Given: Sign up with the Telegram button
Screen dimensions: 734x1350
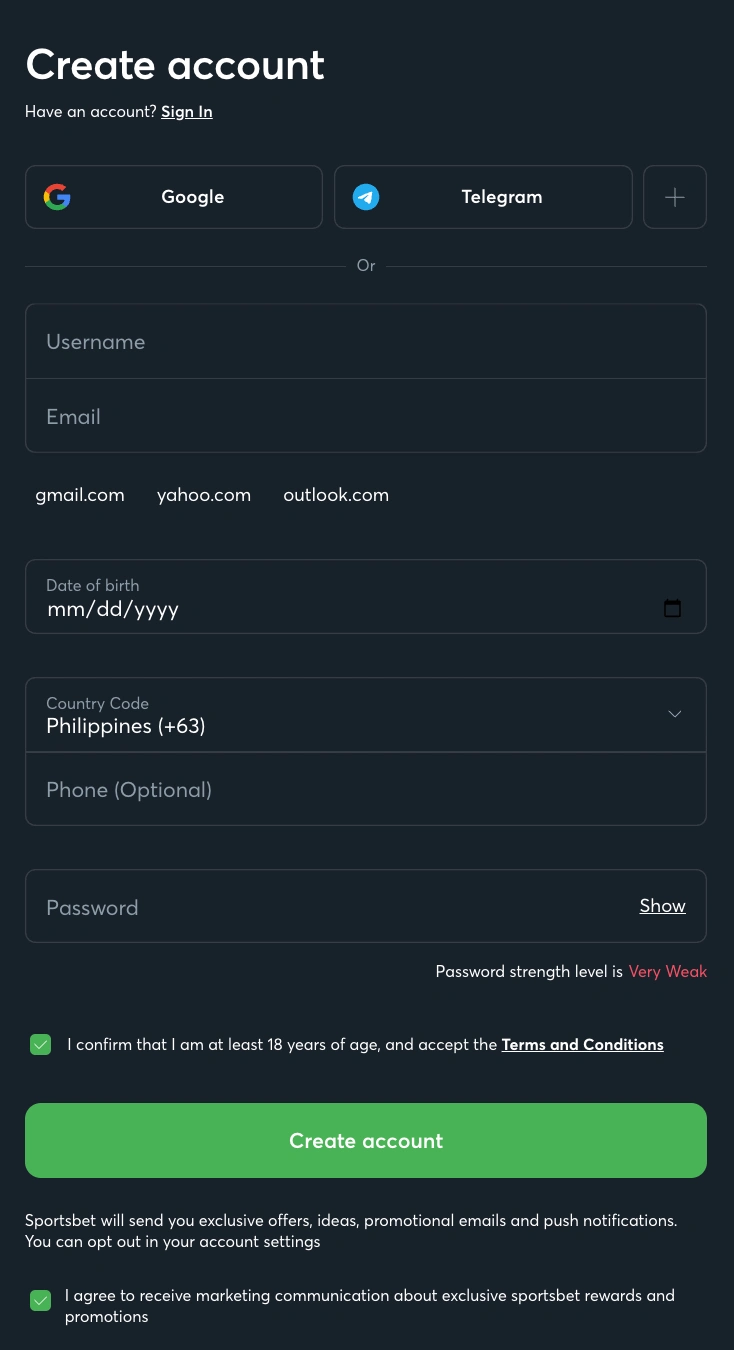Looking at the screenshot, I should pyautogui.click(x=483, y=197).
